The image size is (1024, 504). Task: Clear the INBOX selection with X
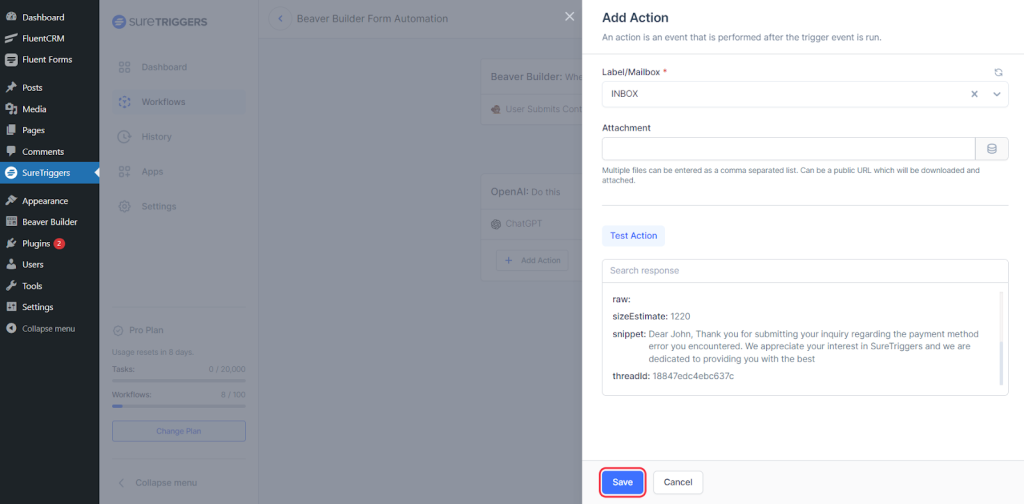[975, 94]
